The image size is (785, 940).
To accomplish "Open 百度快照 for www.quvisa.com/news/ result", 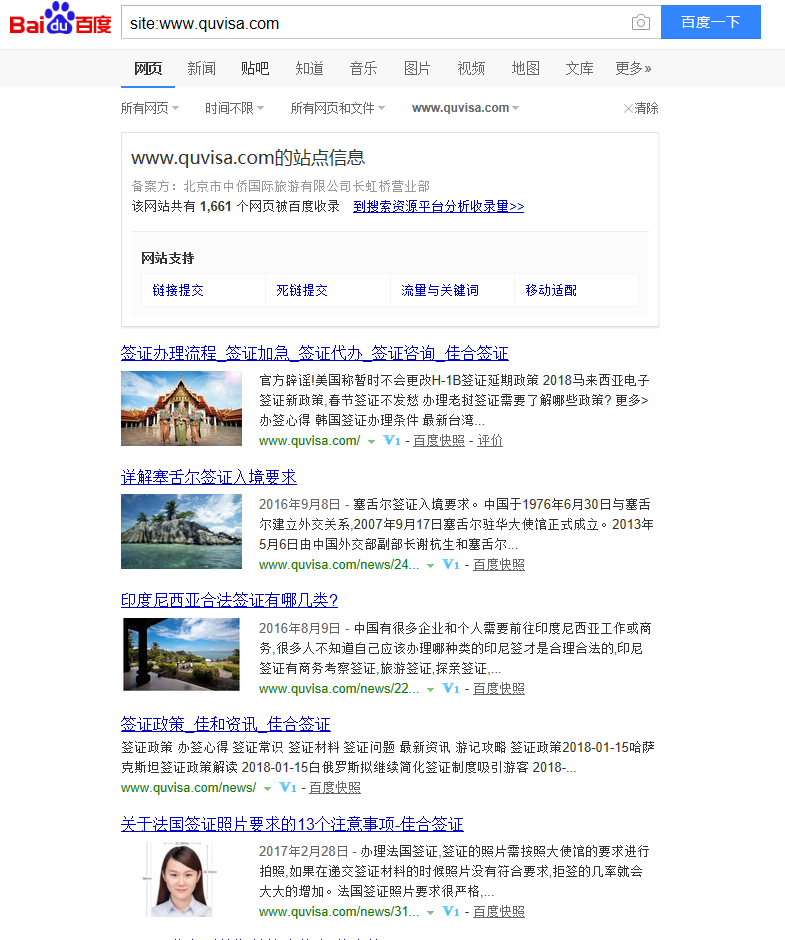I will point(335,788).
